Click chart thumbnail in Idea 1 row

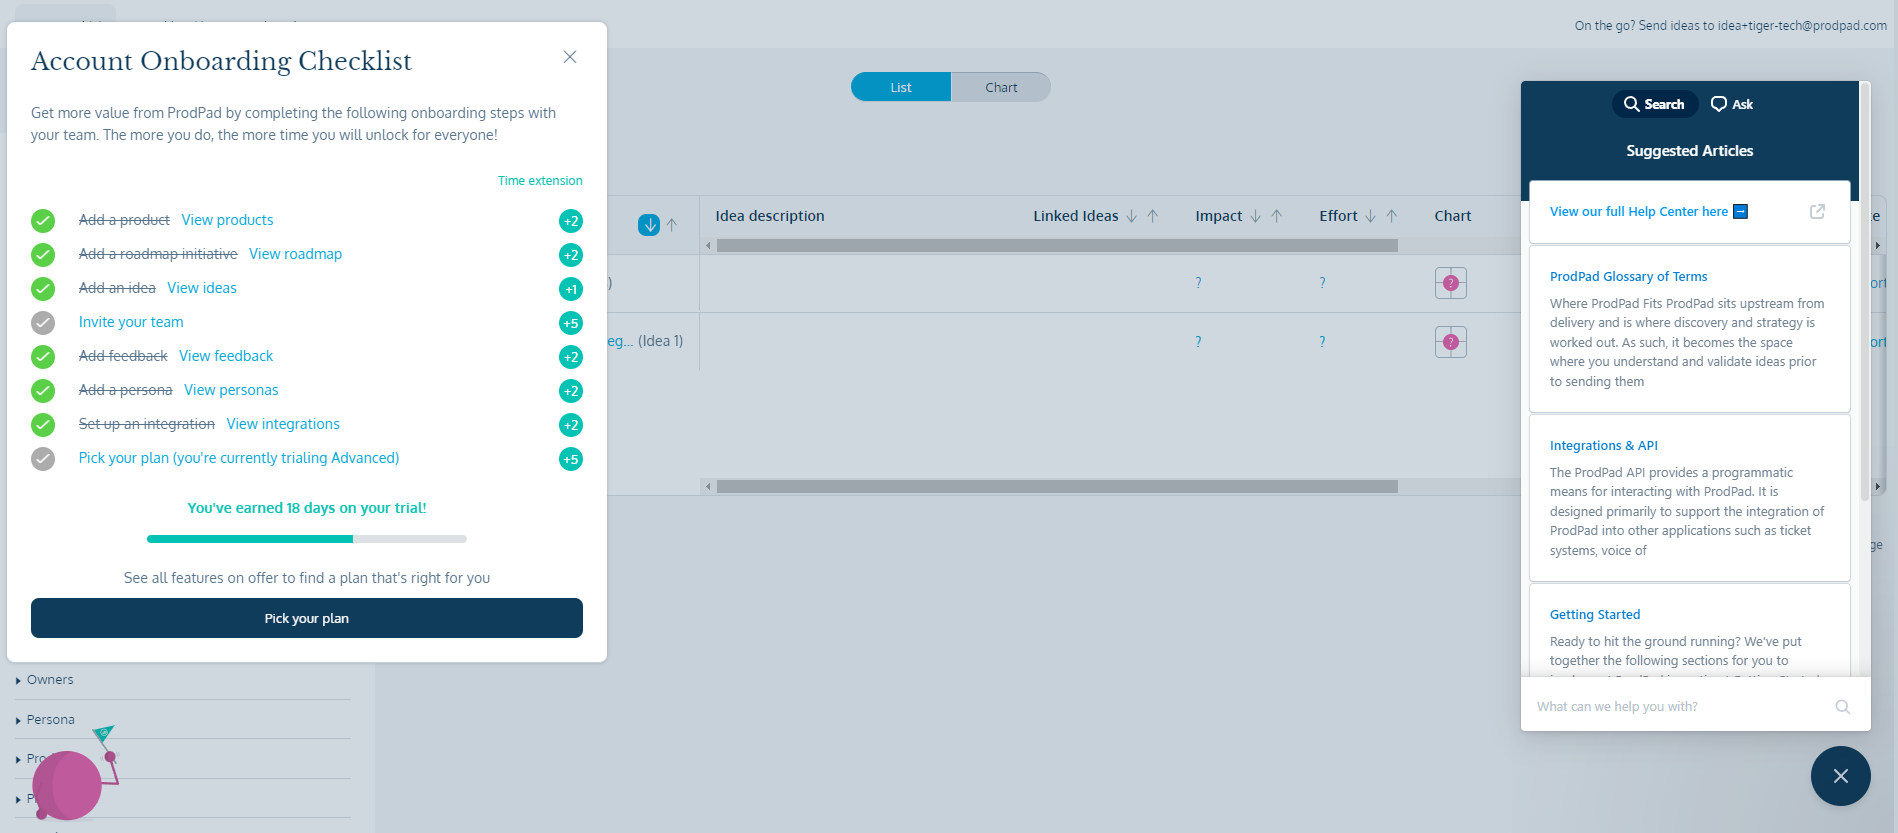coord(1451,342)
